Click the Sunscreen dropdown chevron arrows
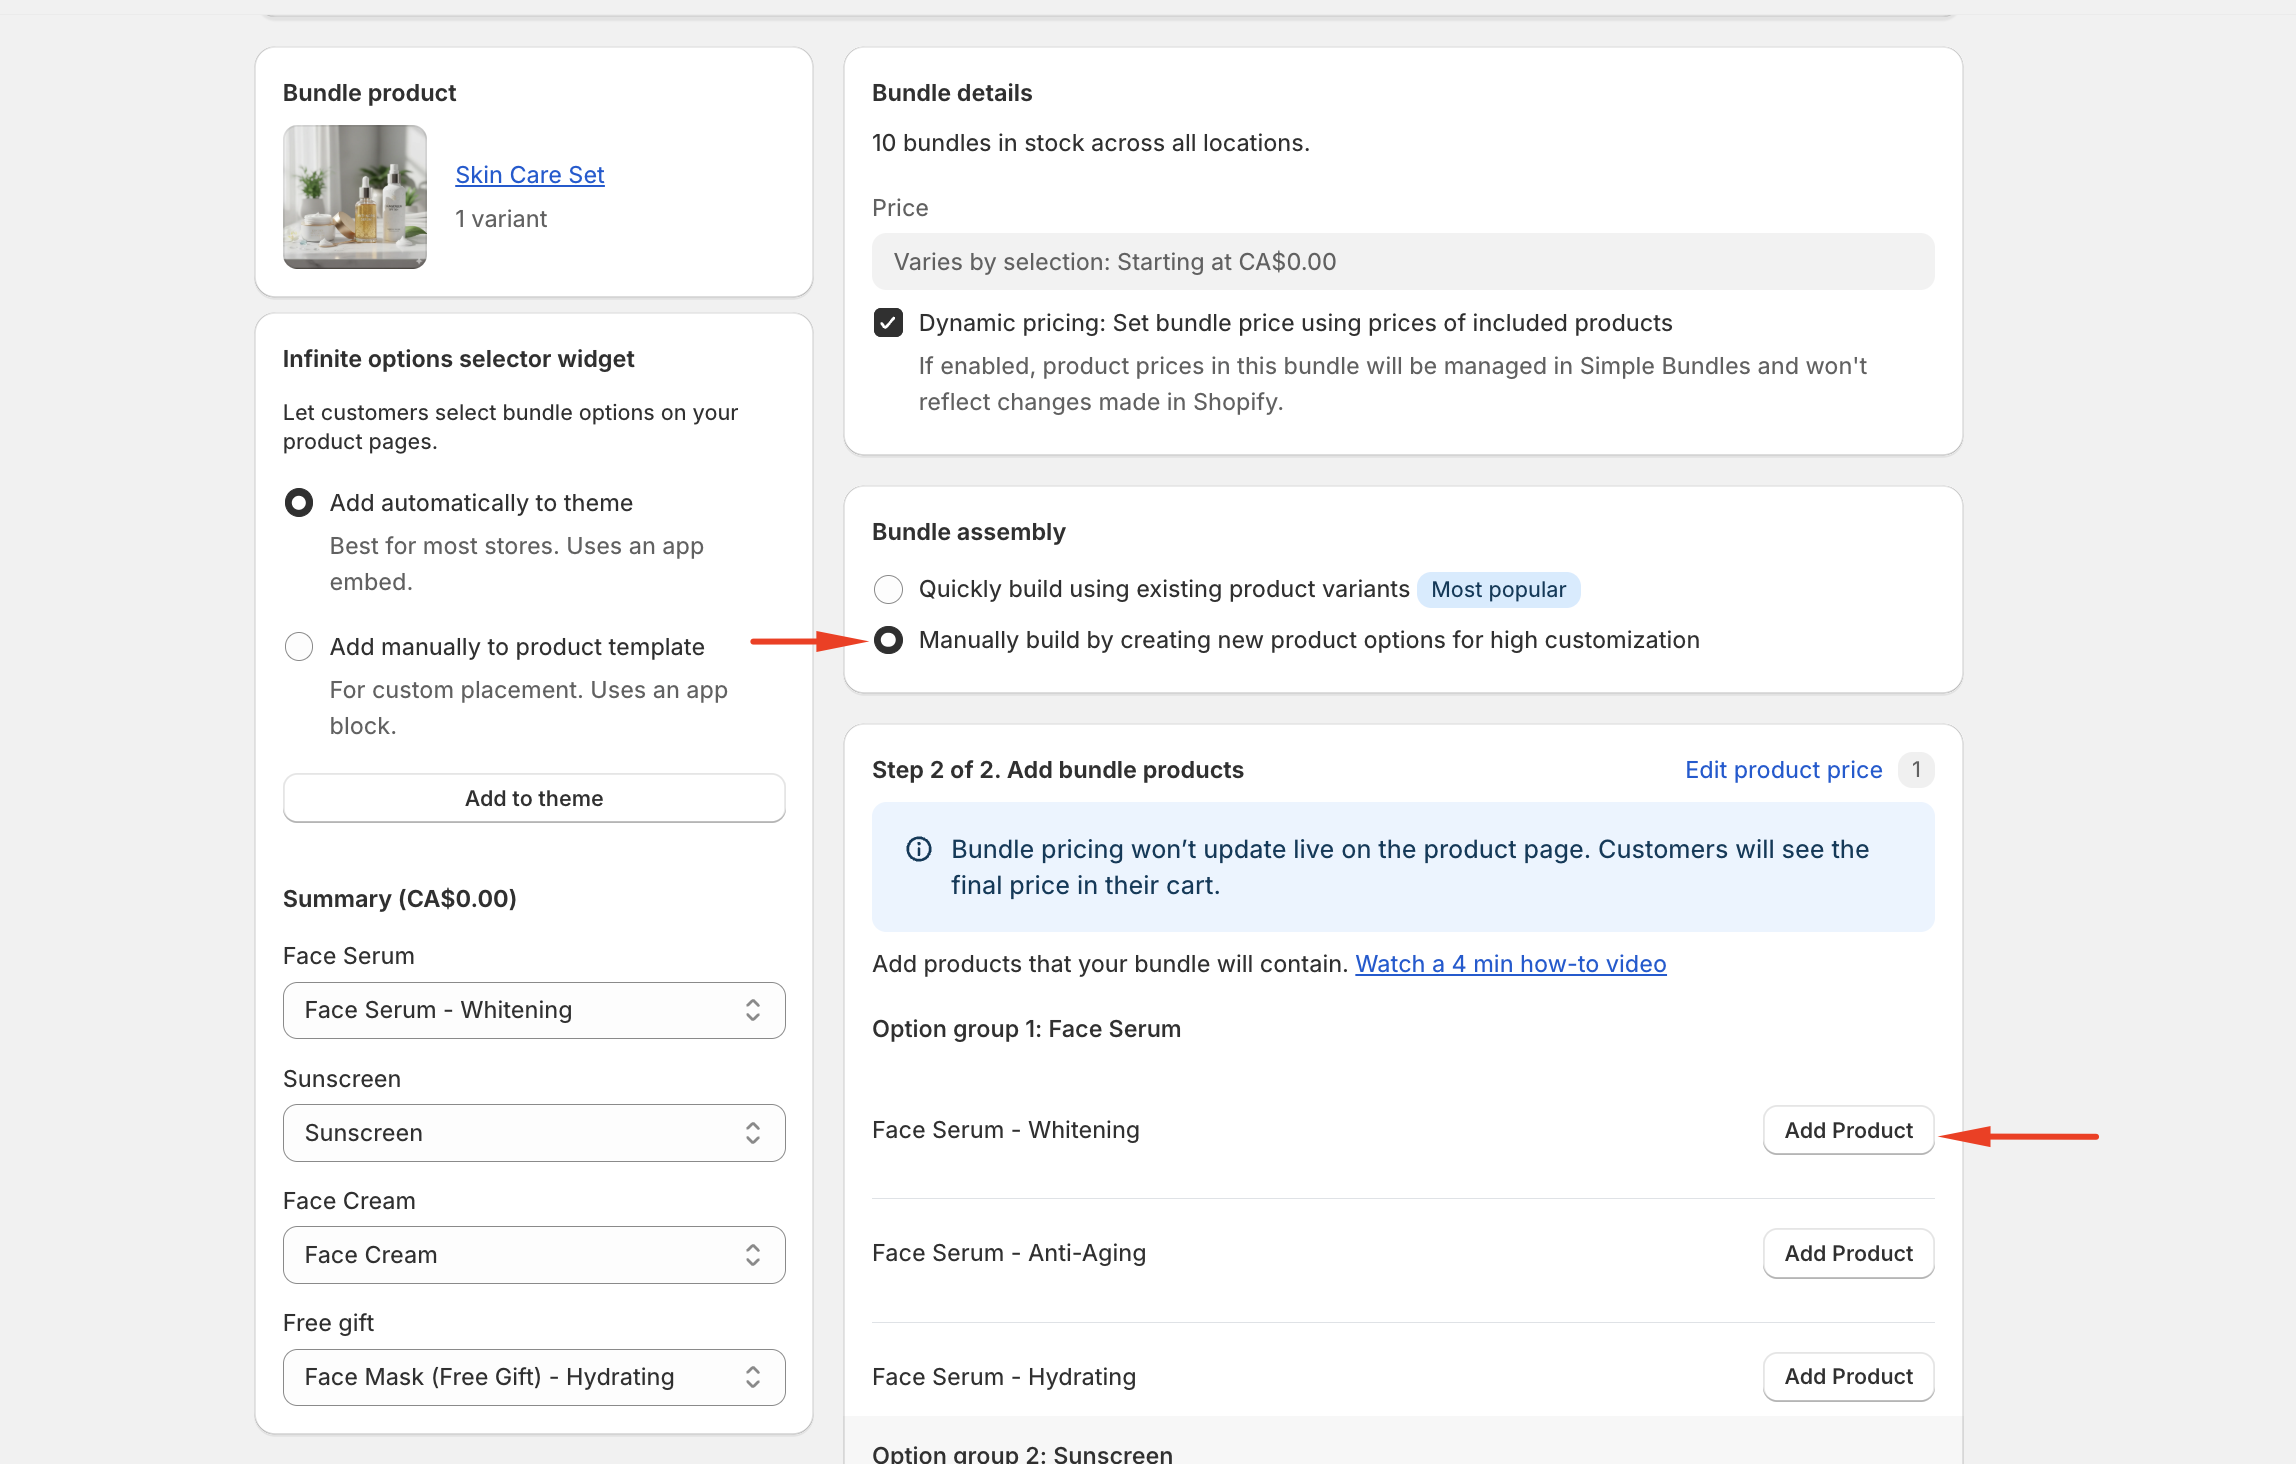The image size is (2296, 1464). pyautogui.click(x=753, y=1132)
